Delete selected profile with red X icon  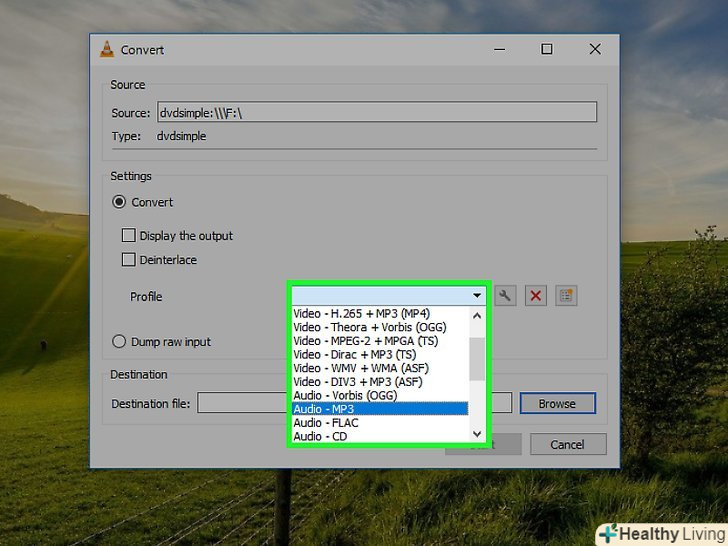coord(535,296)
